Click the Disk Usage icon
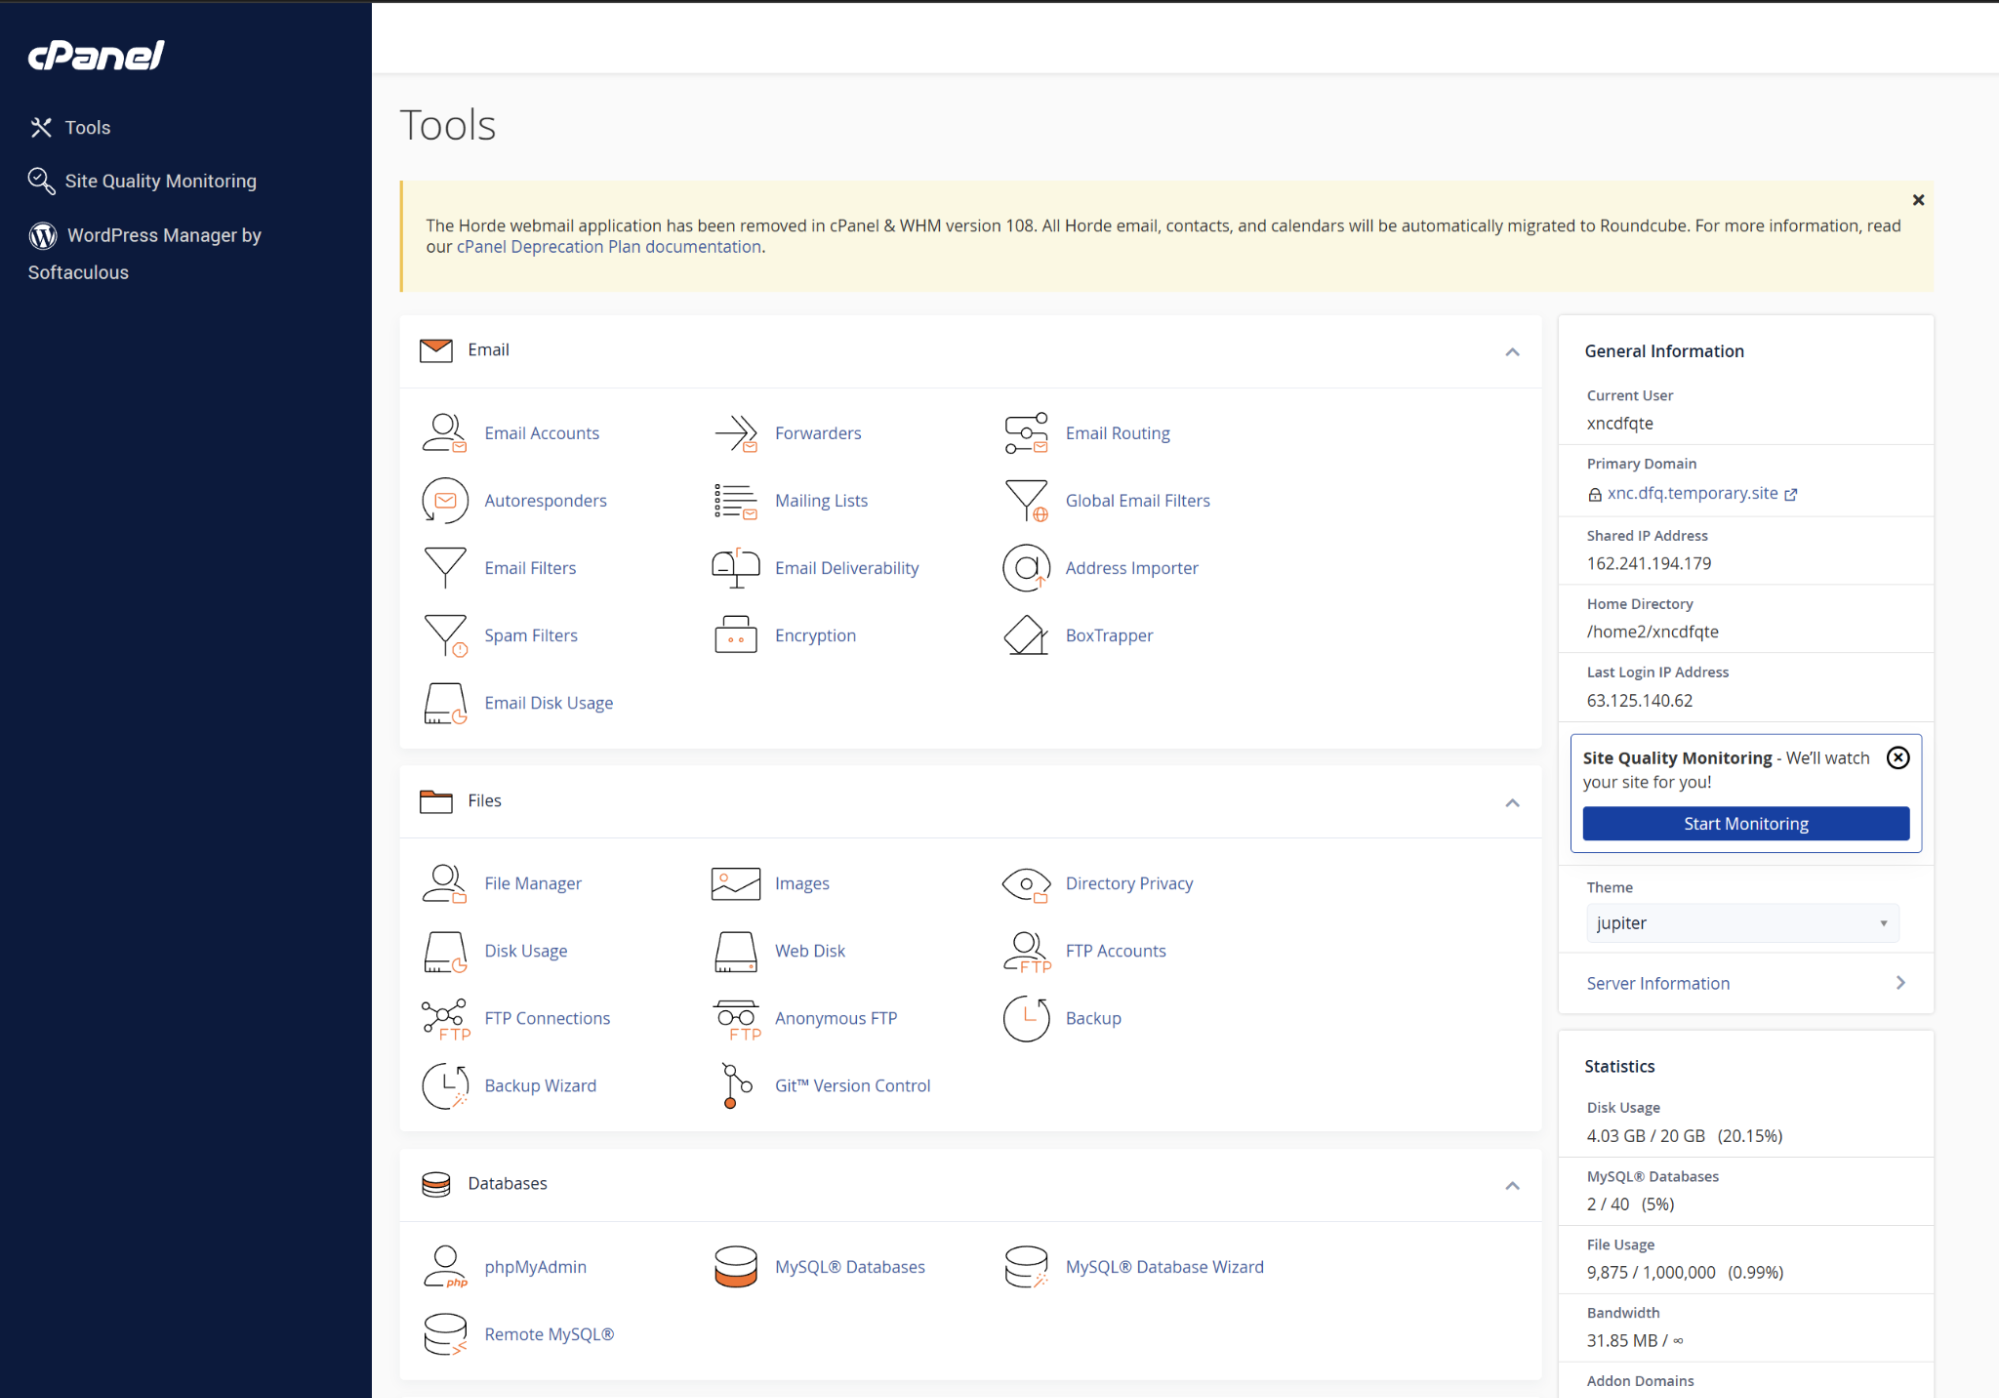 (x=445, y=951)
